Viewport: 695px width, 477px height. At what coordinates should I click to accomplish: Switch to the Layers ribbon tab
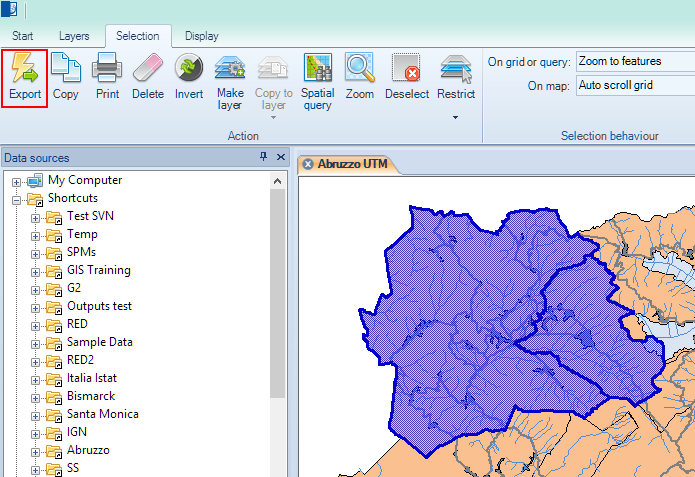point(74,36)
